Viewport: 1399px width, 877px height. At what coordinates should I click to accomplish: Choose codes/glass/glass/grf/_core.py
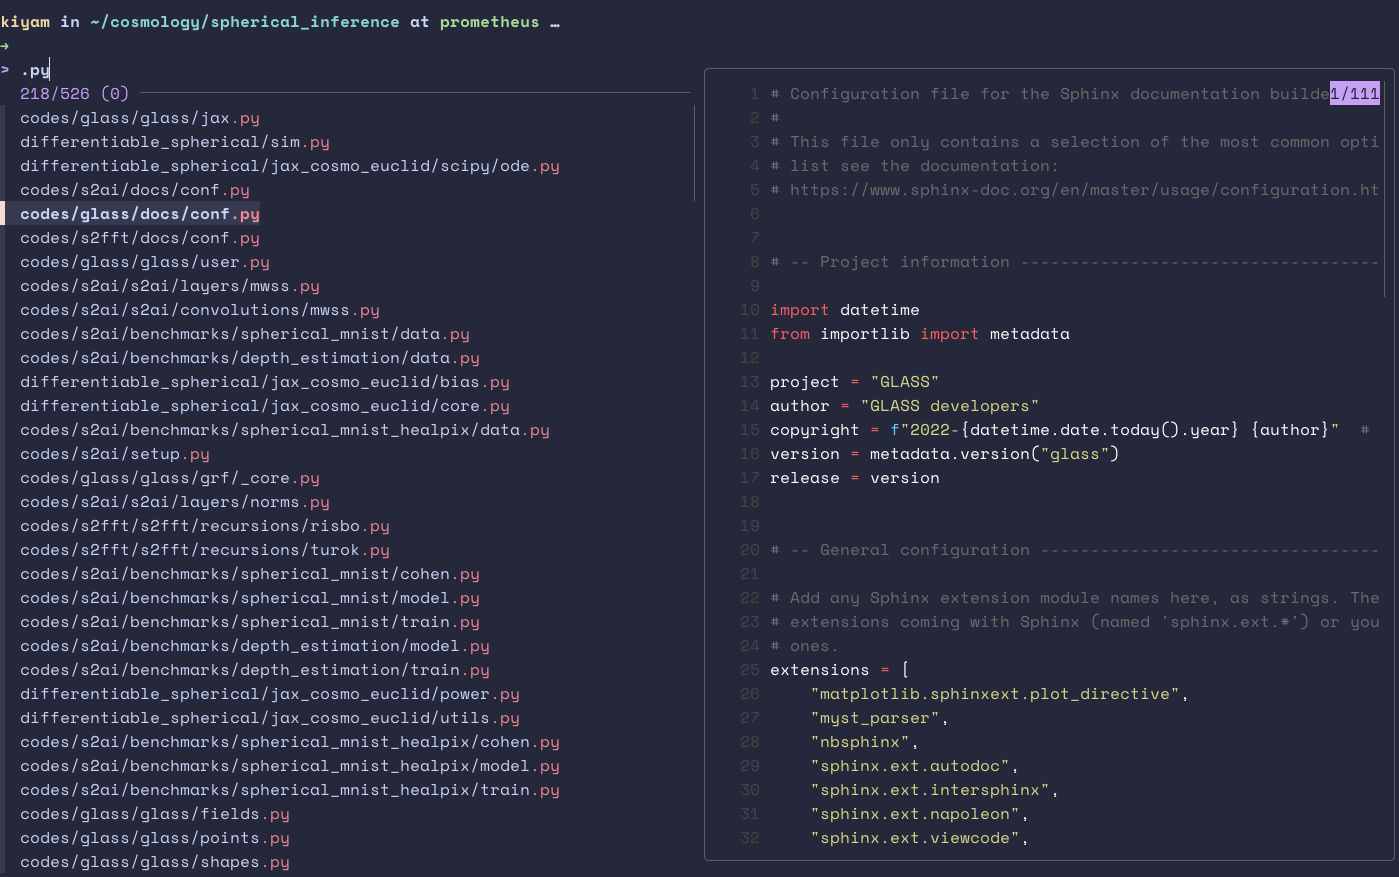tap(170, 478)
